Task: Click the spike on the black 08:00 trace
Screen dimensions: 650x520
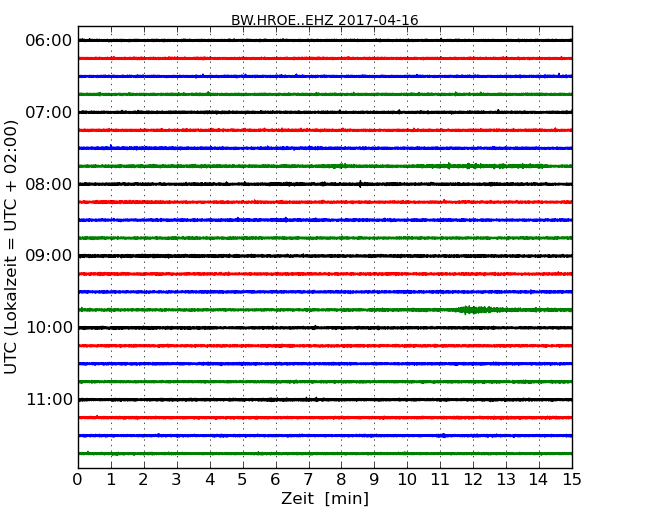Action: coord(360,184)
